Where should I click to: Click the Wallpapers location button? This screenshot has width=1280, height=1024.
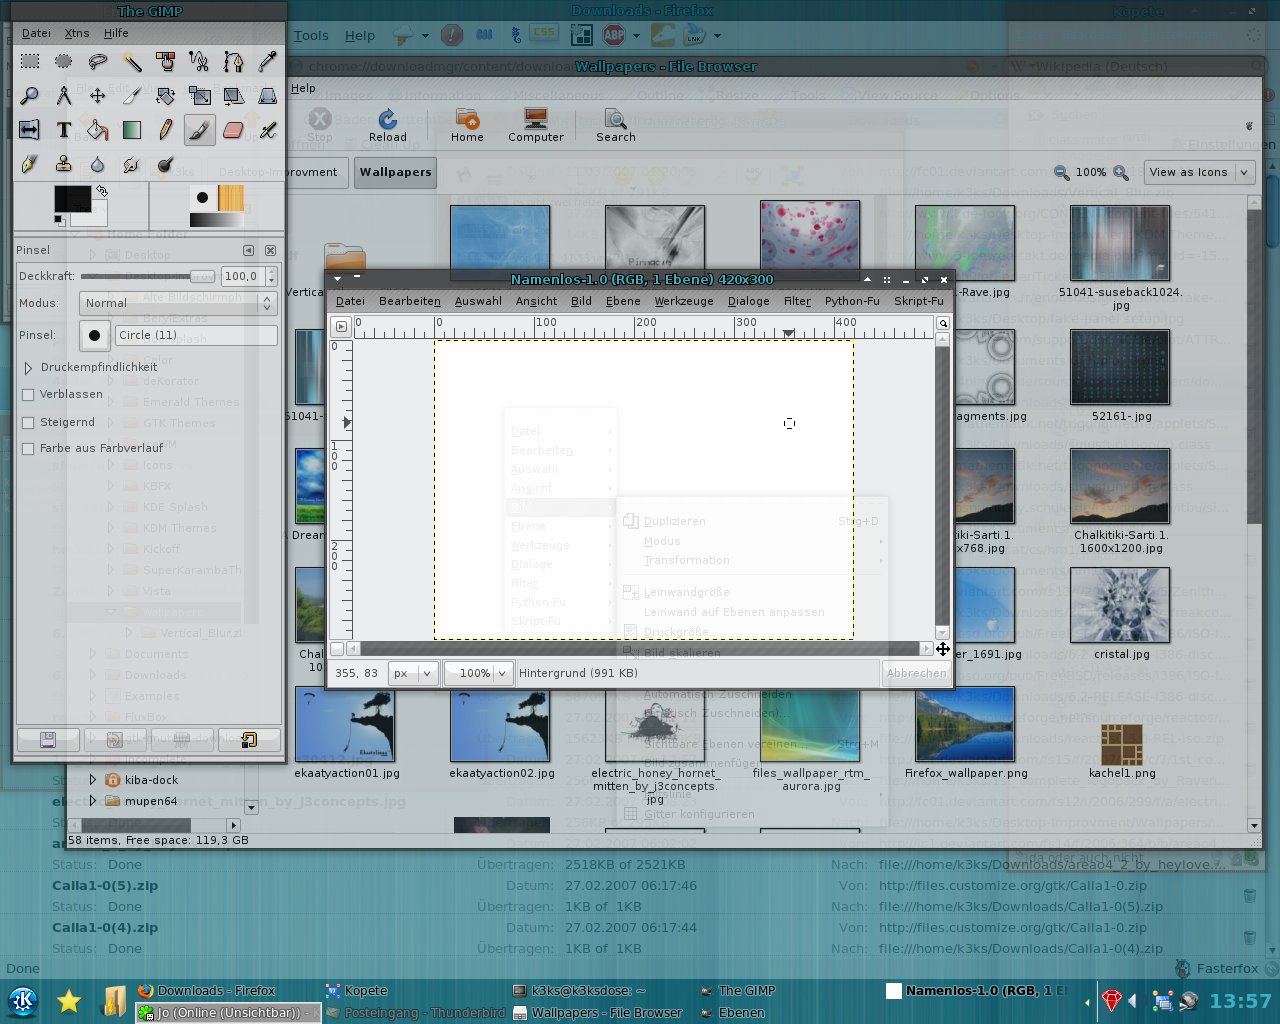pyautogui.click(x=396, y=172)
